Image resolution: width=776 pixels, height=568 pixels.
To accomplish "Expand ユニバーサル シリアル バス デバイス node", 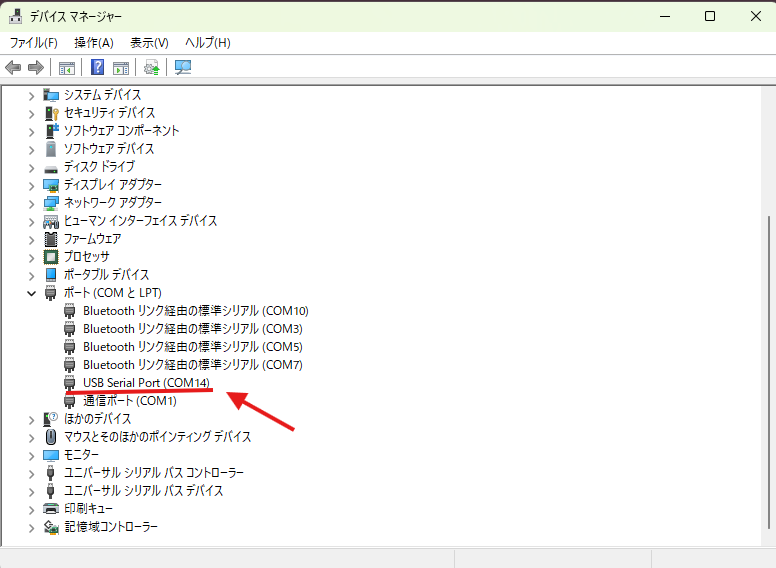I will 31,492.
